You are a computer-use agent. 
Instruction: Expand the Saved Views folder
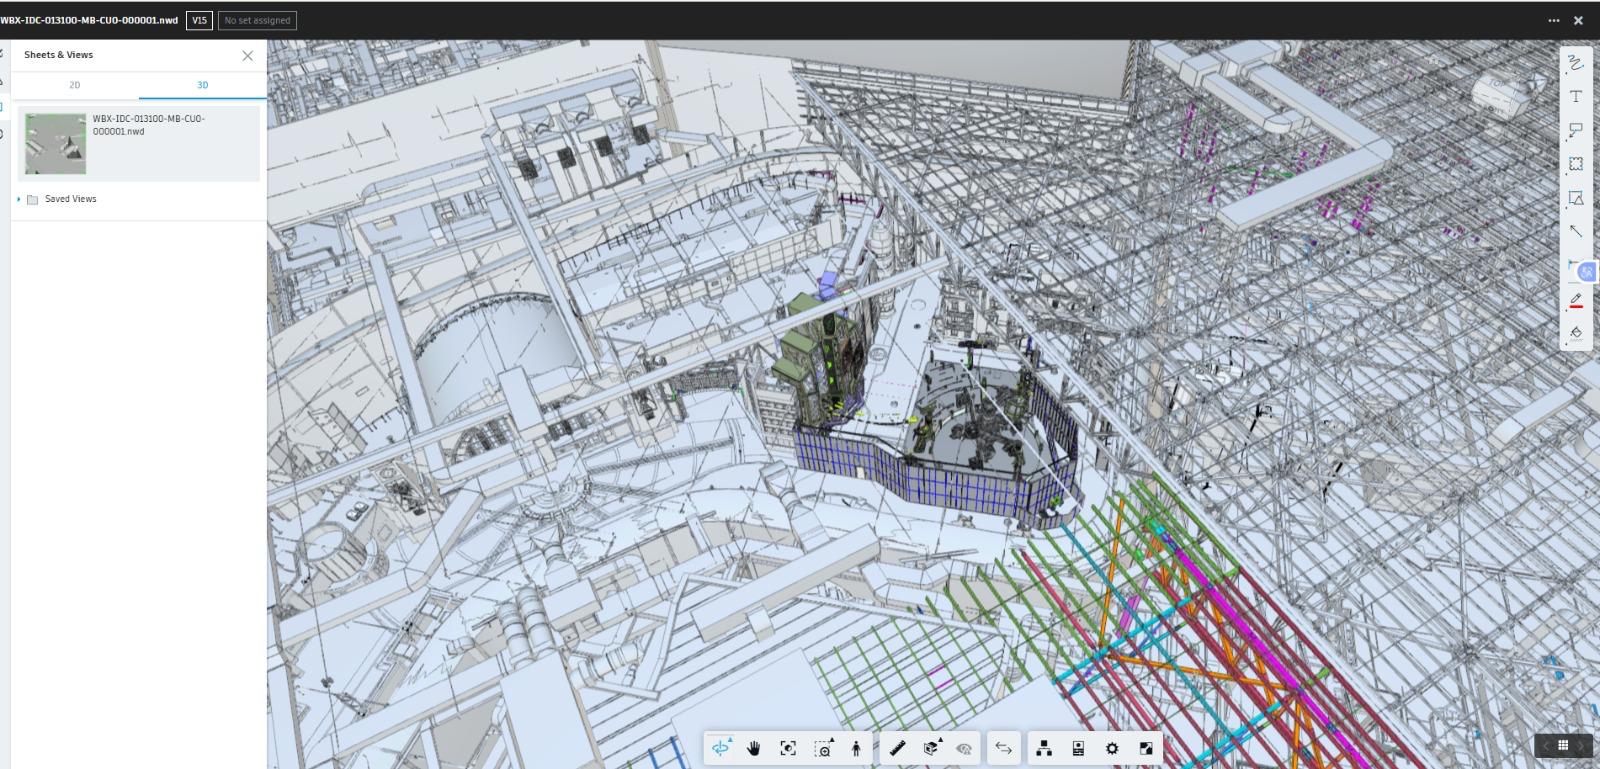[19, 199]
